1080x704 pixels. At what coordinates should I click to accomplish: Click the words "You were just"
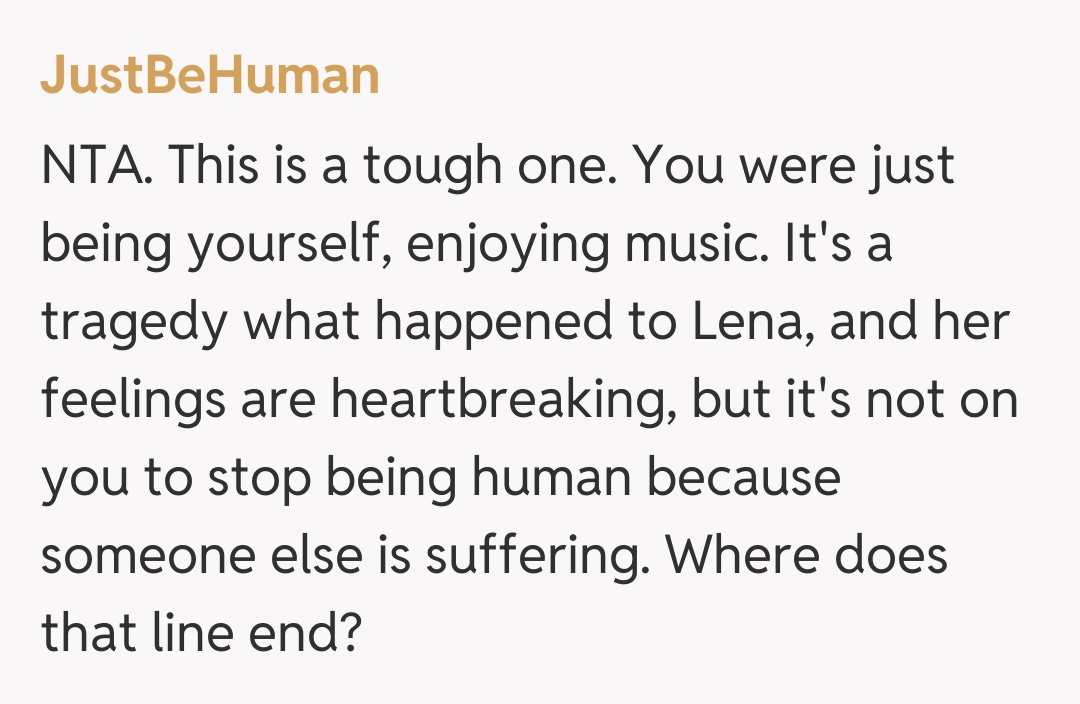pos(795,166)
